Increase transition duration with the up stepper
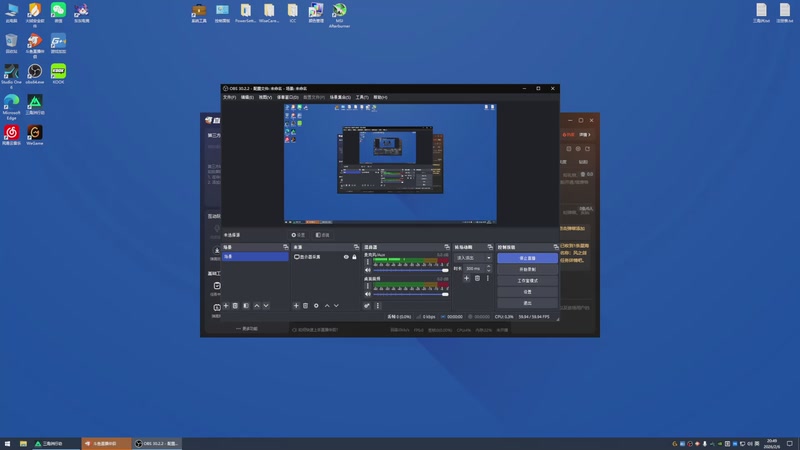The height and width of the screenshot is (450, 800). pyautogui.click(x=489, y=266)
